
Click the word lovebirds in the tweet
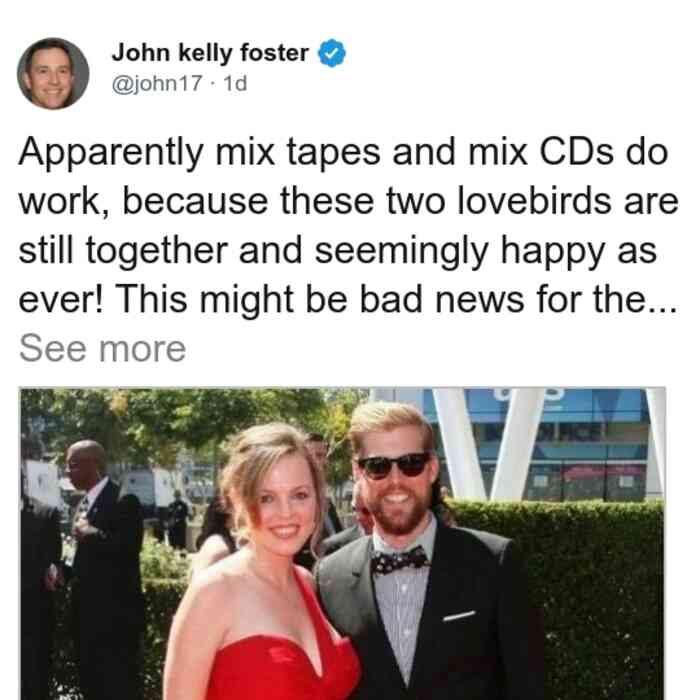[535, 201]
